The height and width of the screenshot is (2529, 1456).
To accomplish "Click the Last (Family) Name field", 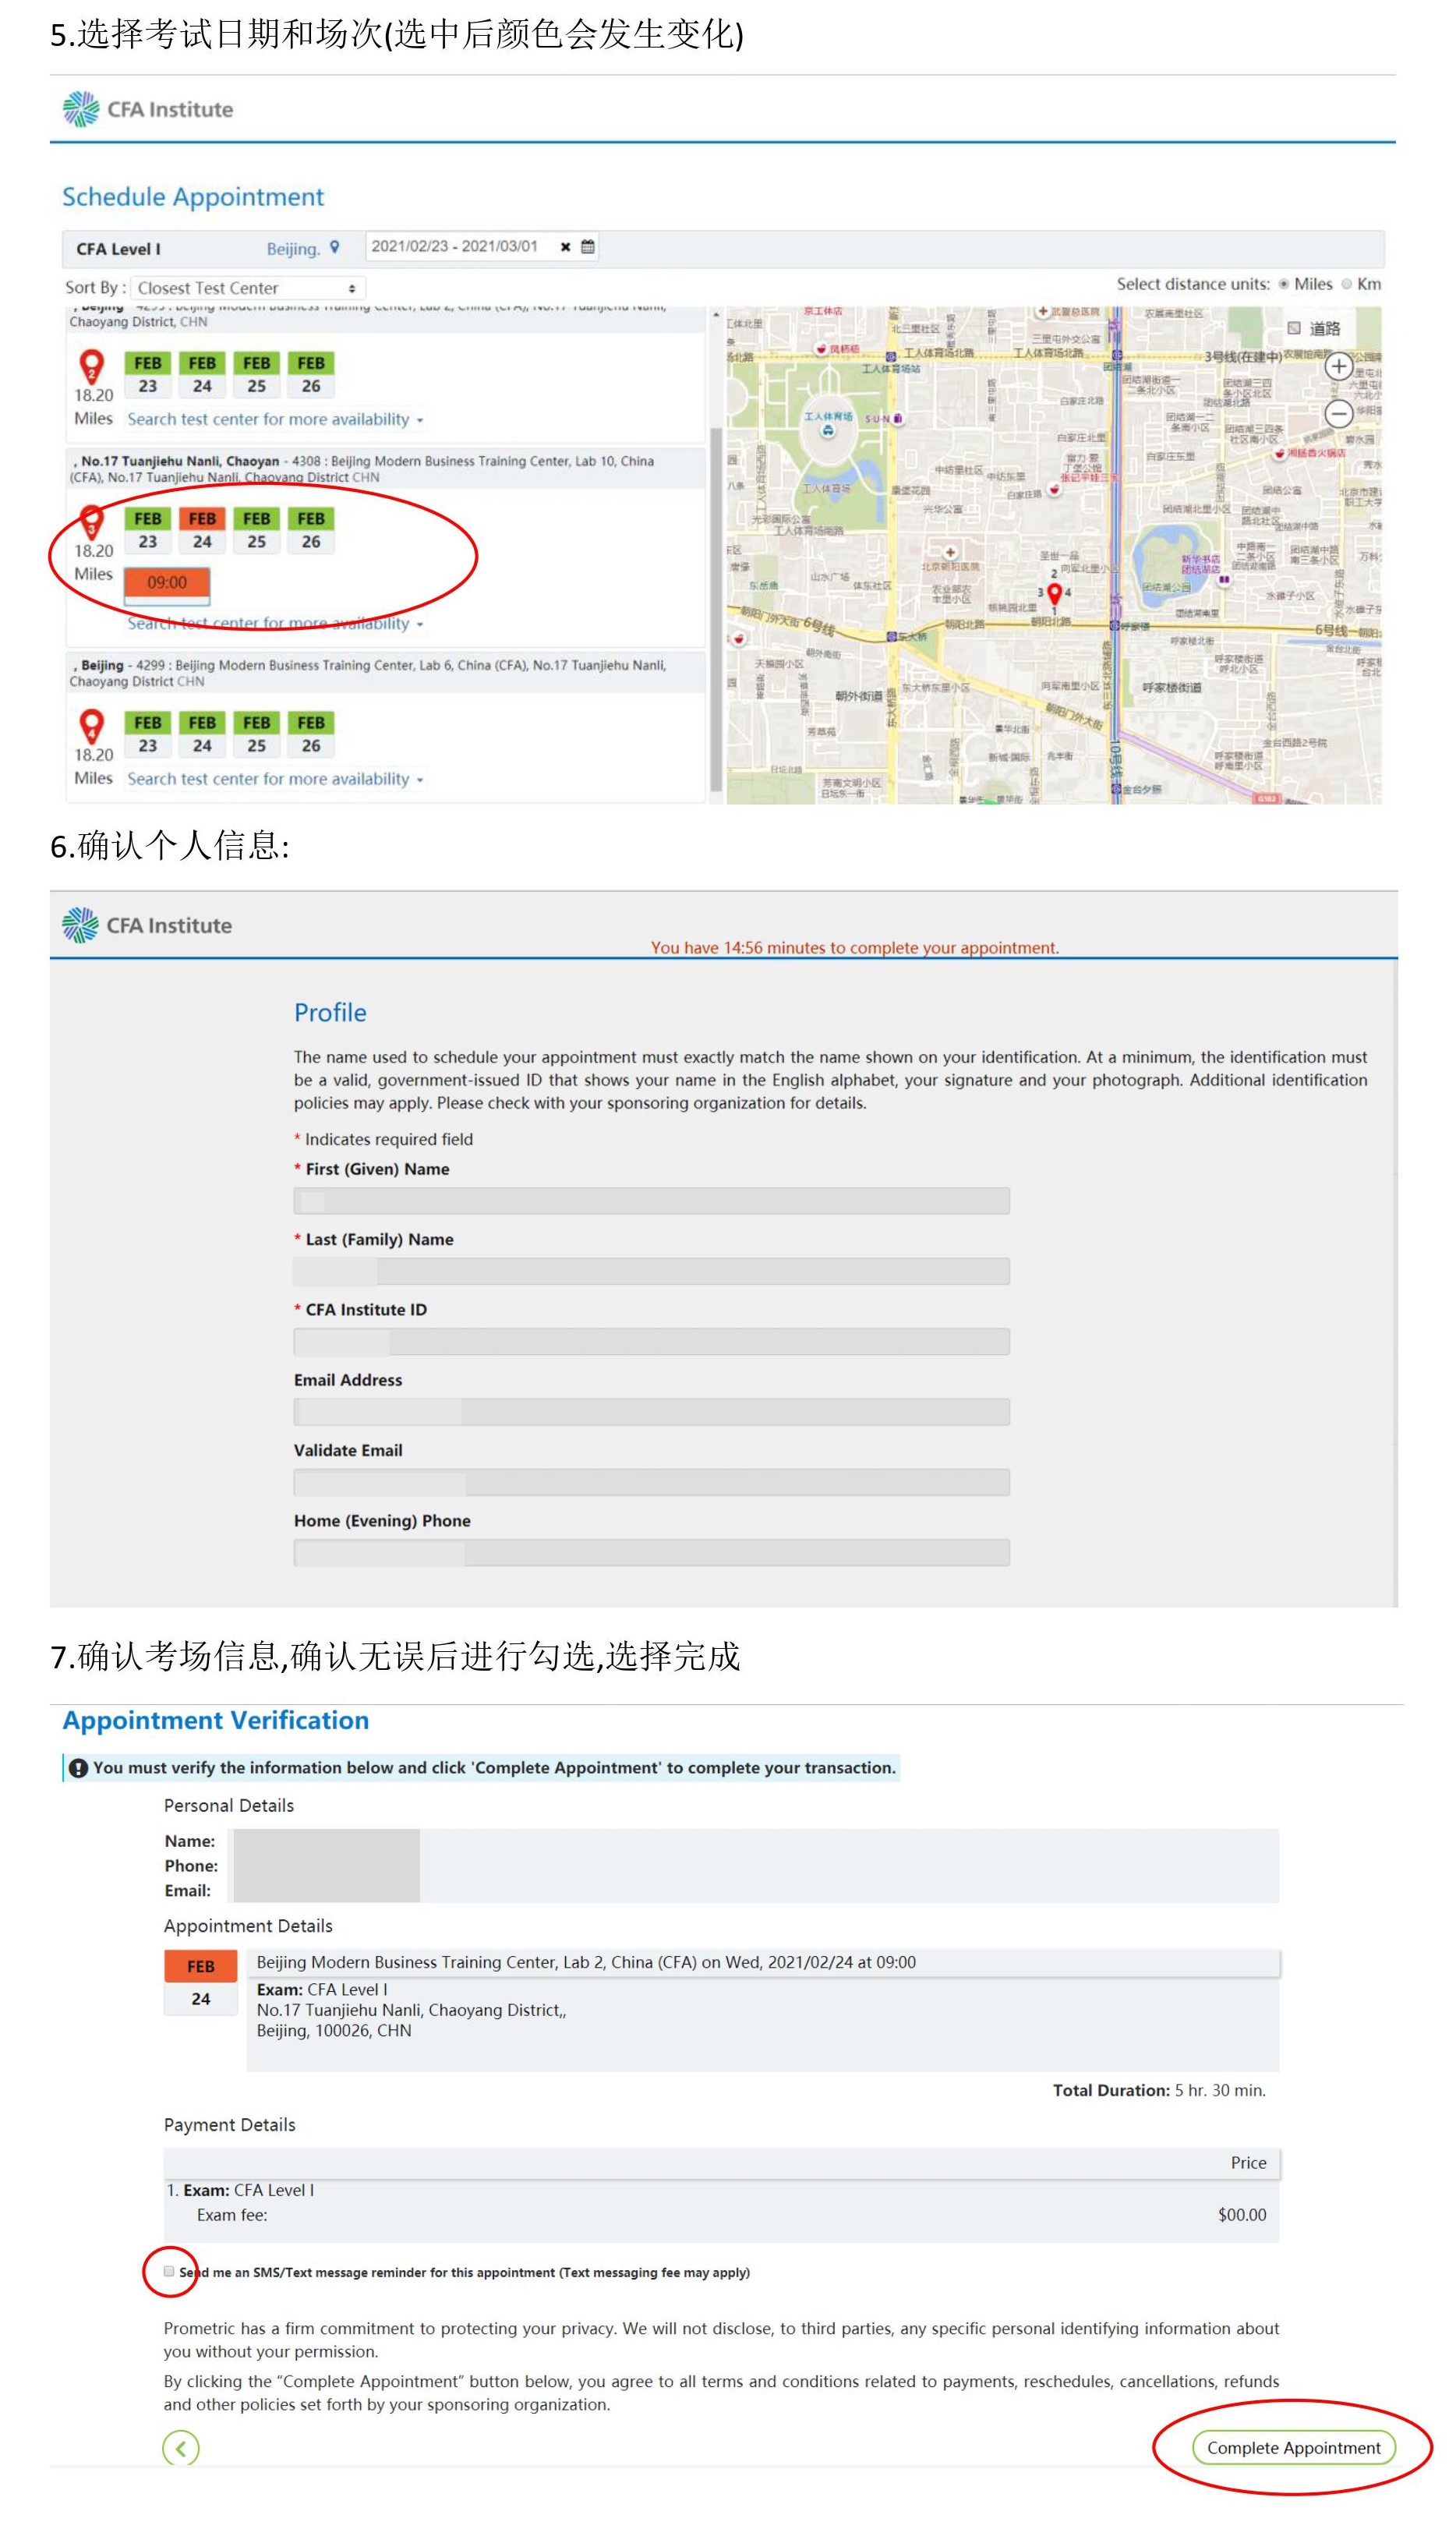I will (x=651, y=1270).
